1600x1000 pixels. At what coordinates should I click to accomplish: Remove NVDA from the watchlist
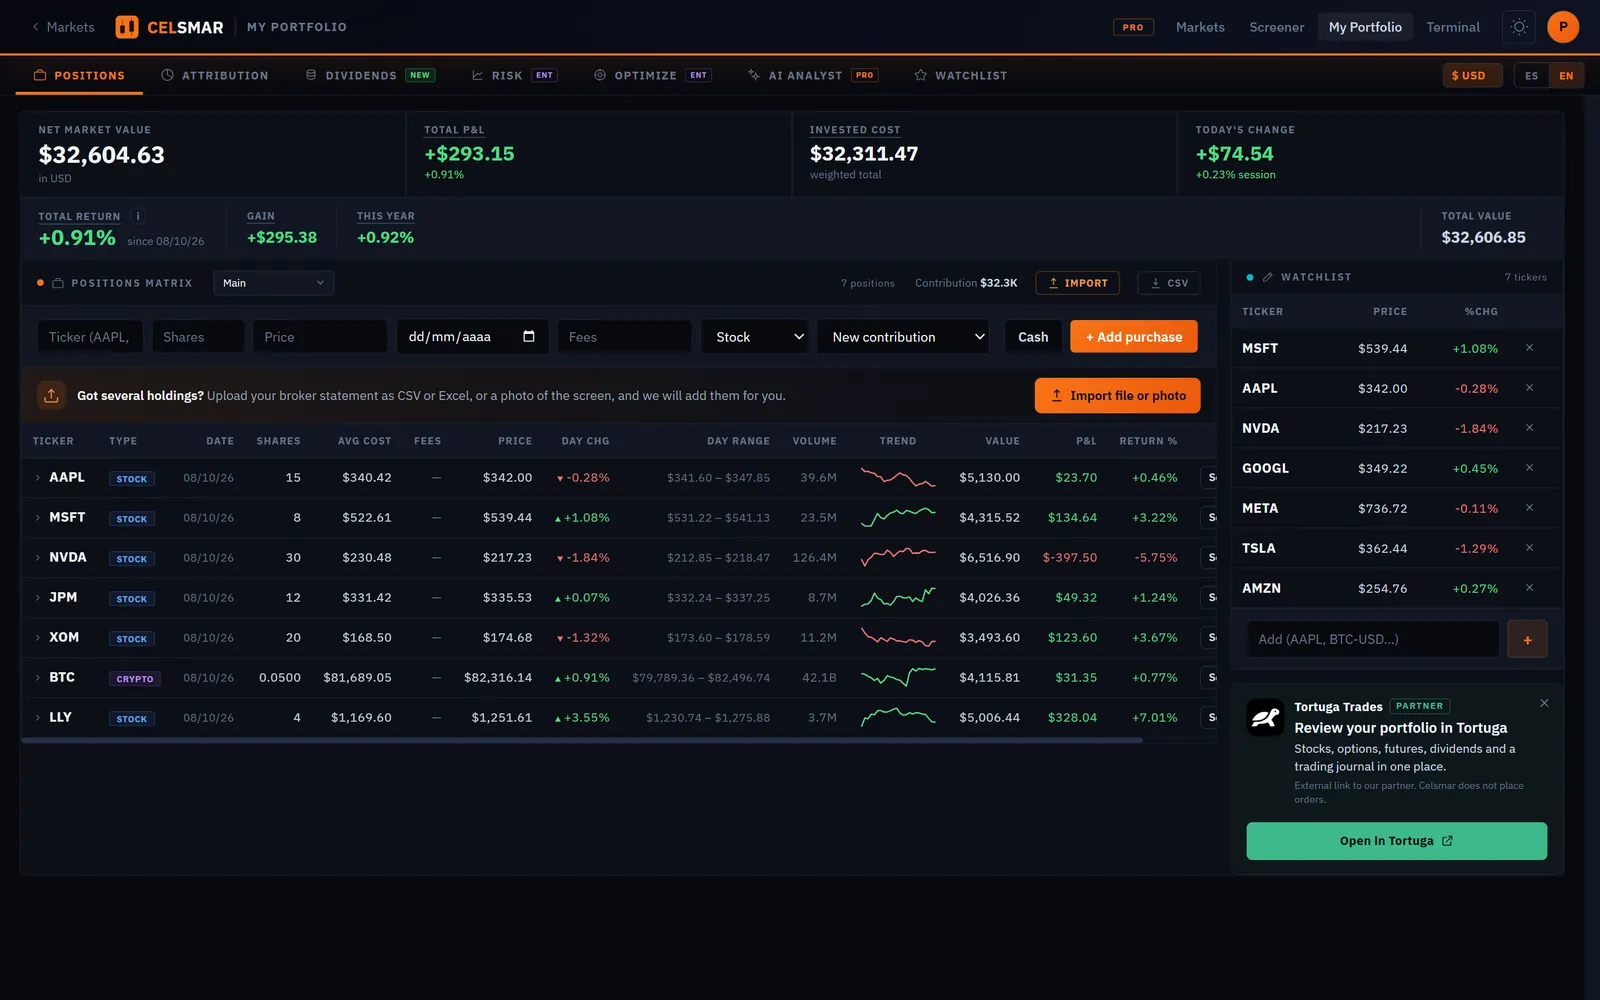pos(1529,428)
